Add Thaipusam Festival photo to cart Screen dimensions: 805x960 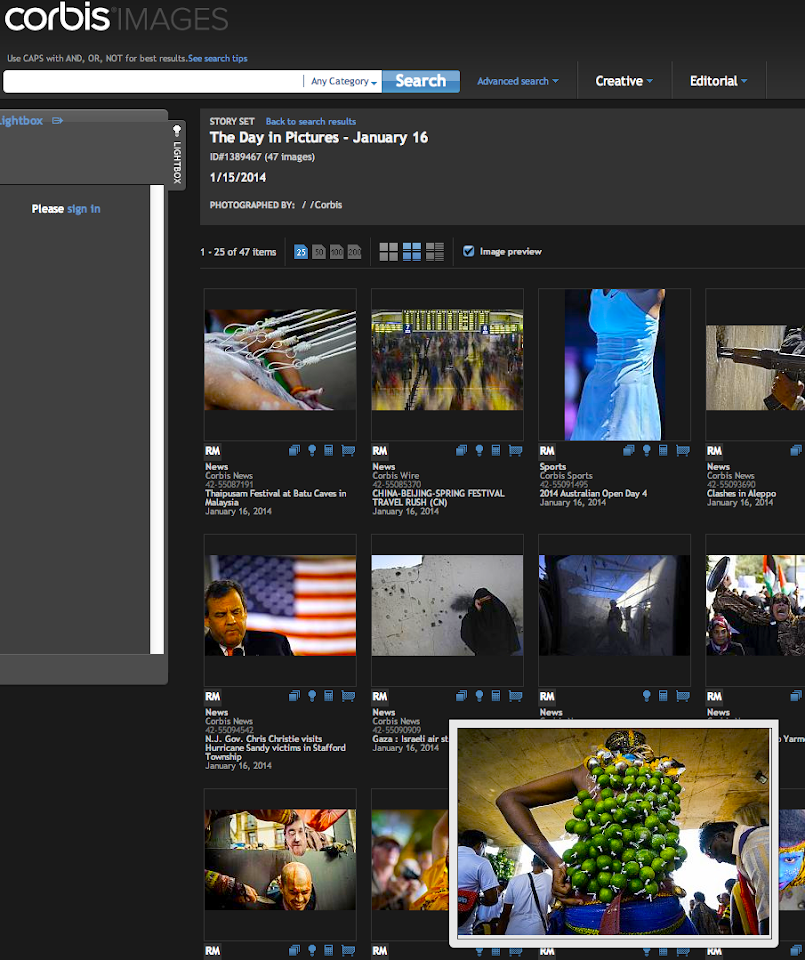[x=348, y=451]
